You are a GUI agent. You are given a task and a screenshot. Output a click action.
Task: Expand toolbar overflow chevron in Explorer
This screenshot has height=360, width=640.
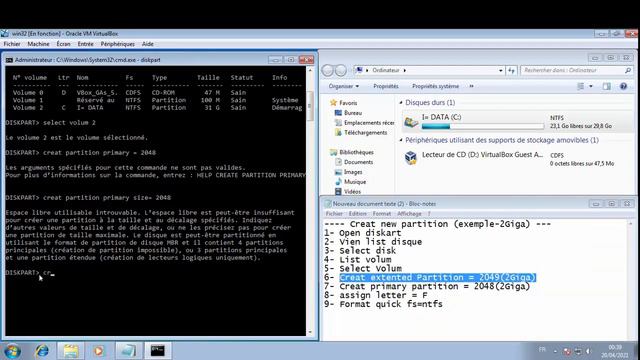471,86
